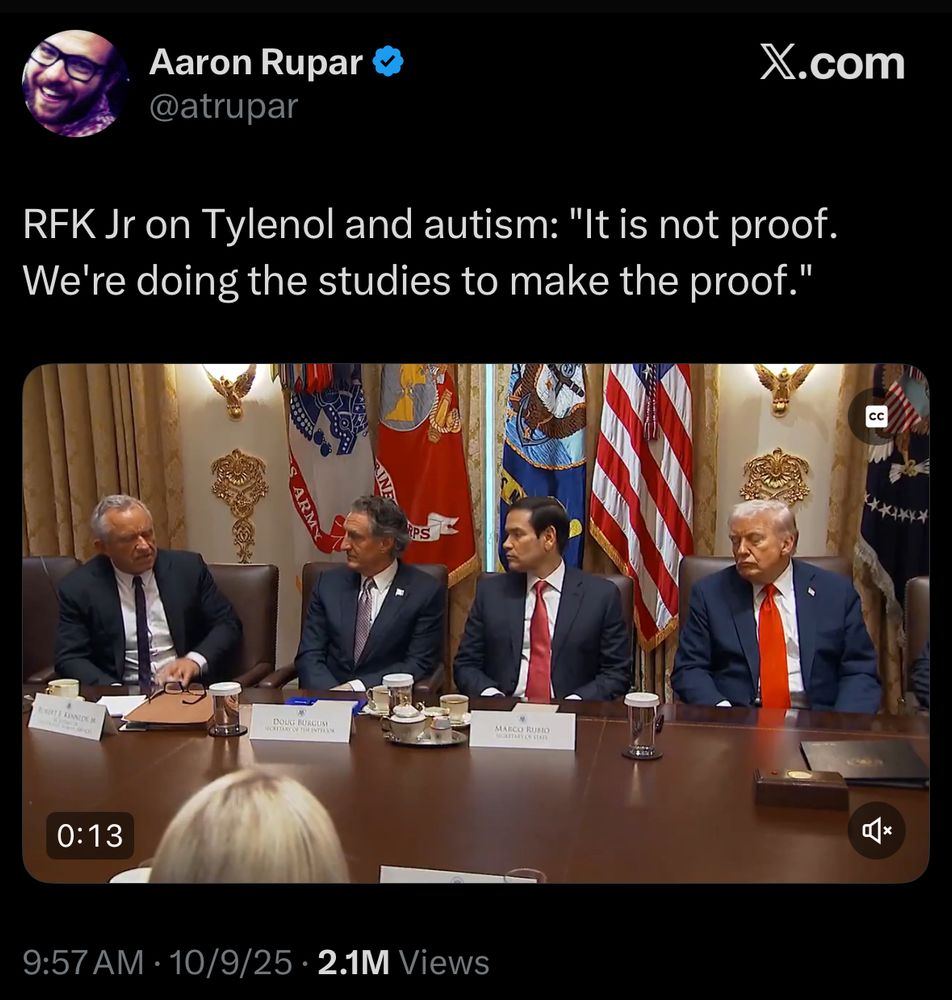Open the @atrupar handle link
The image size is (952, 1000).
223,107
